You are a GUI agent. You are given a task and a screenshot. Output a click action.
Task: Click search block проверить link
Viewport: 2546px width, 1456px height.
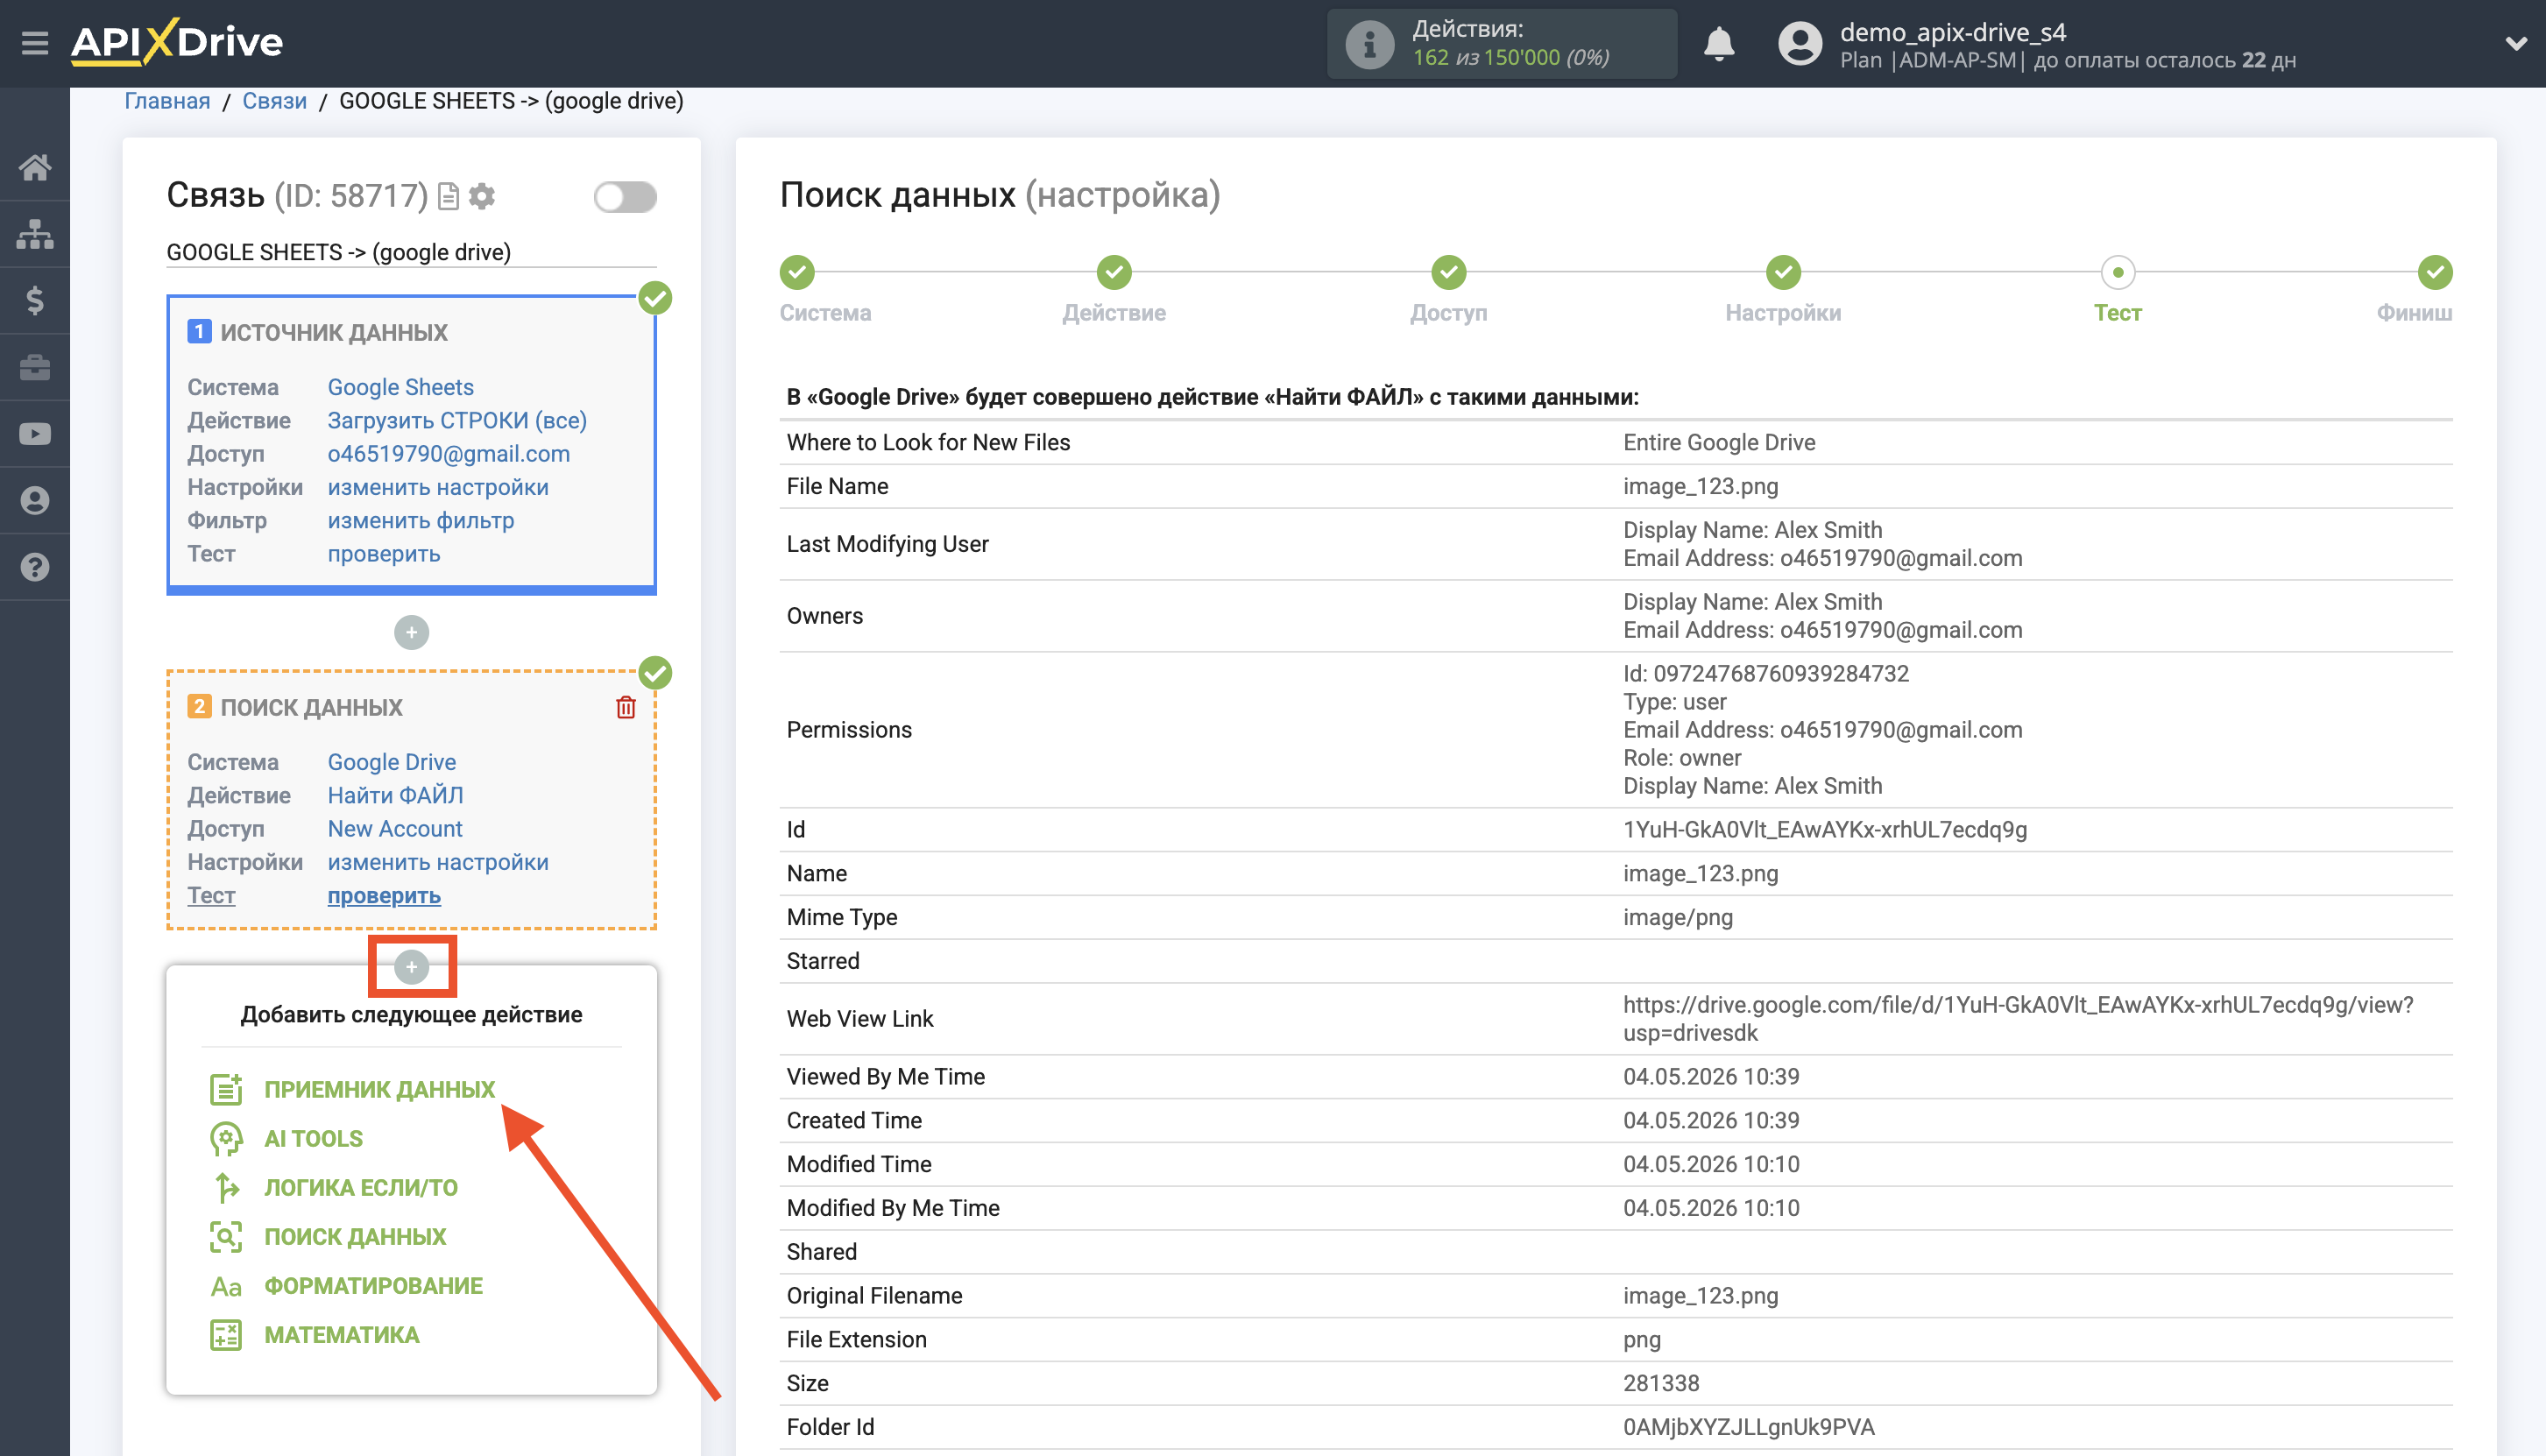tap(384, 895)
